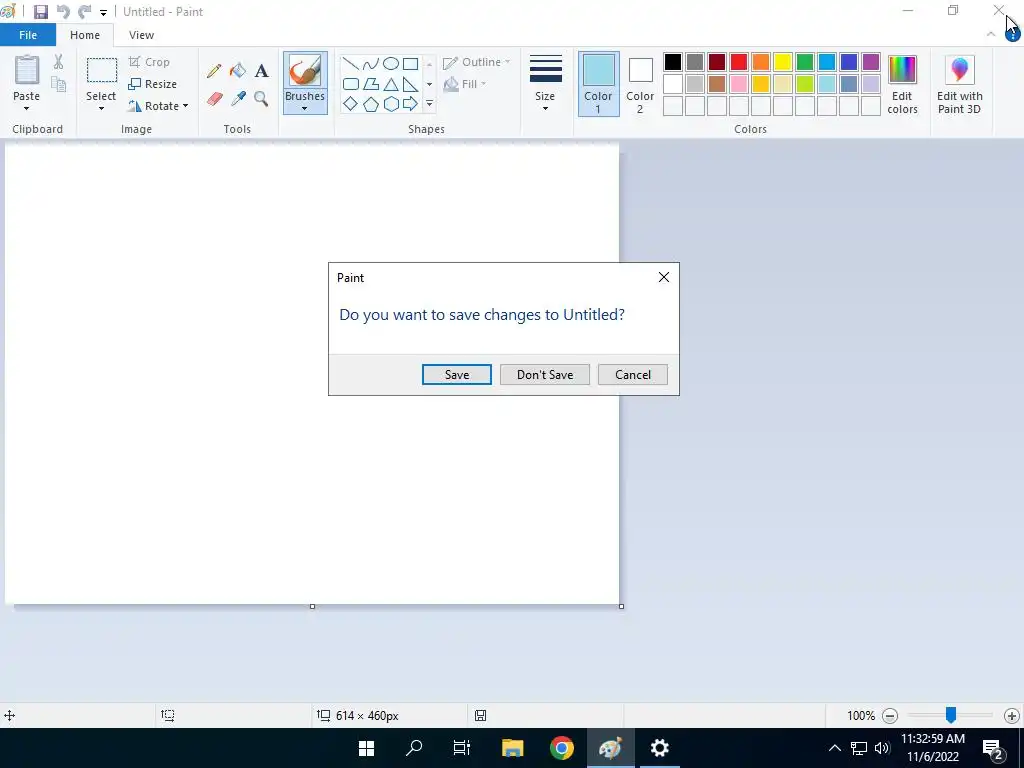The image size is (1024, 768).
Task: Select the Curve shape
Action: (x=370, y=63)
